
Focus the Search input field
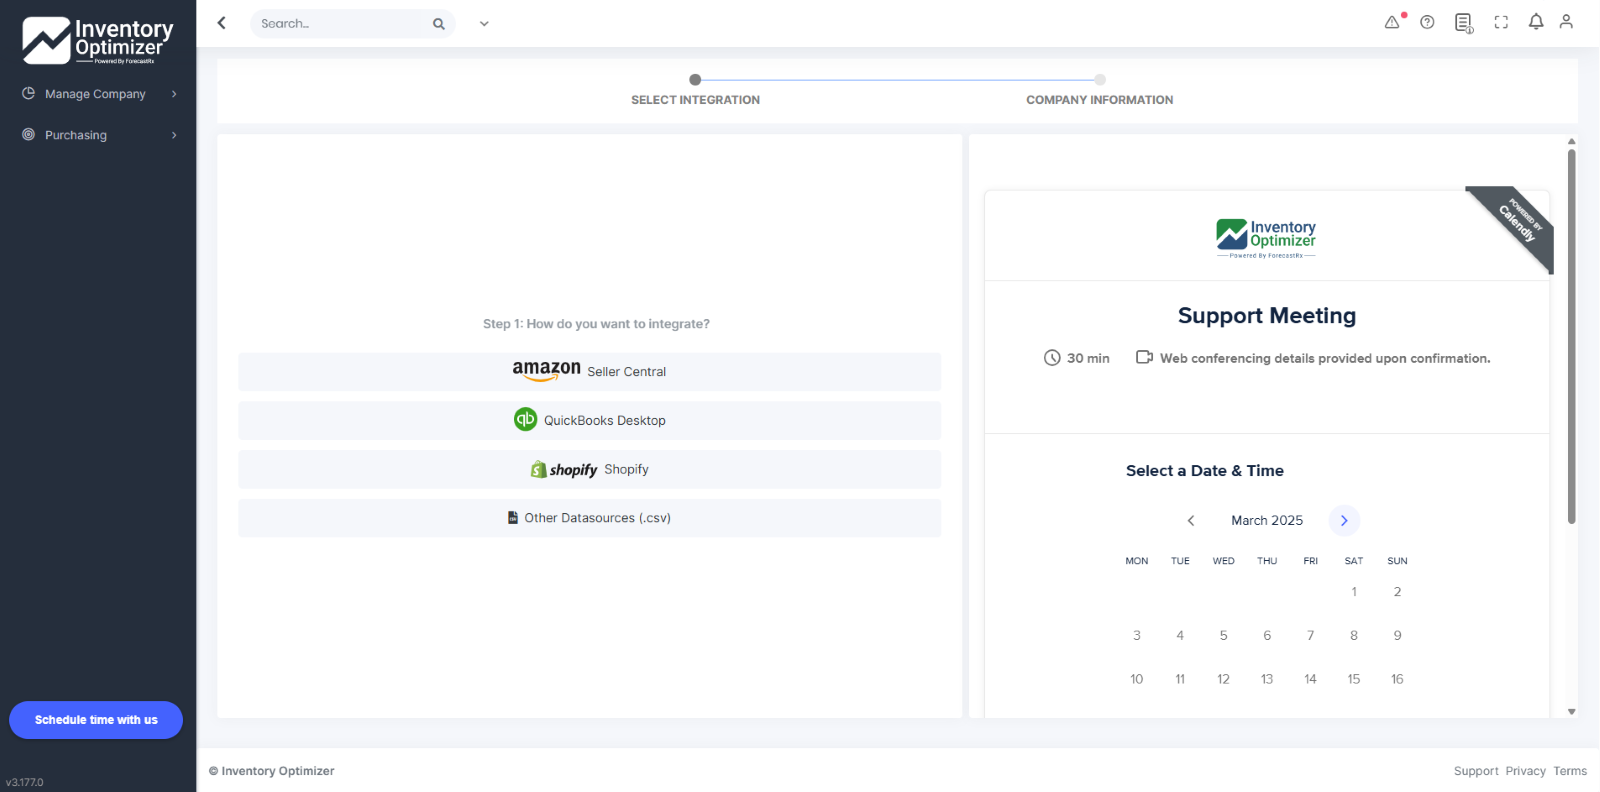(340, 24)
